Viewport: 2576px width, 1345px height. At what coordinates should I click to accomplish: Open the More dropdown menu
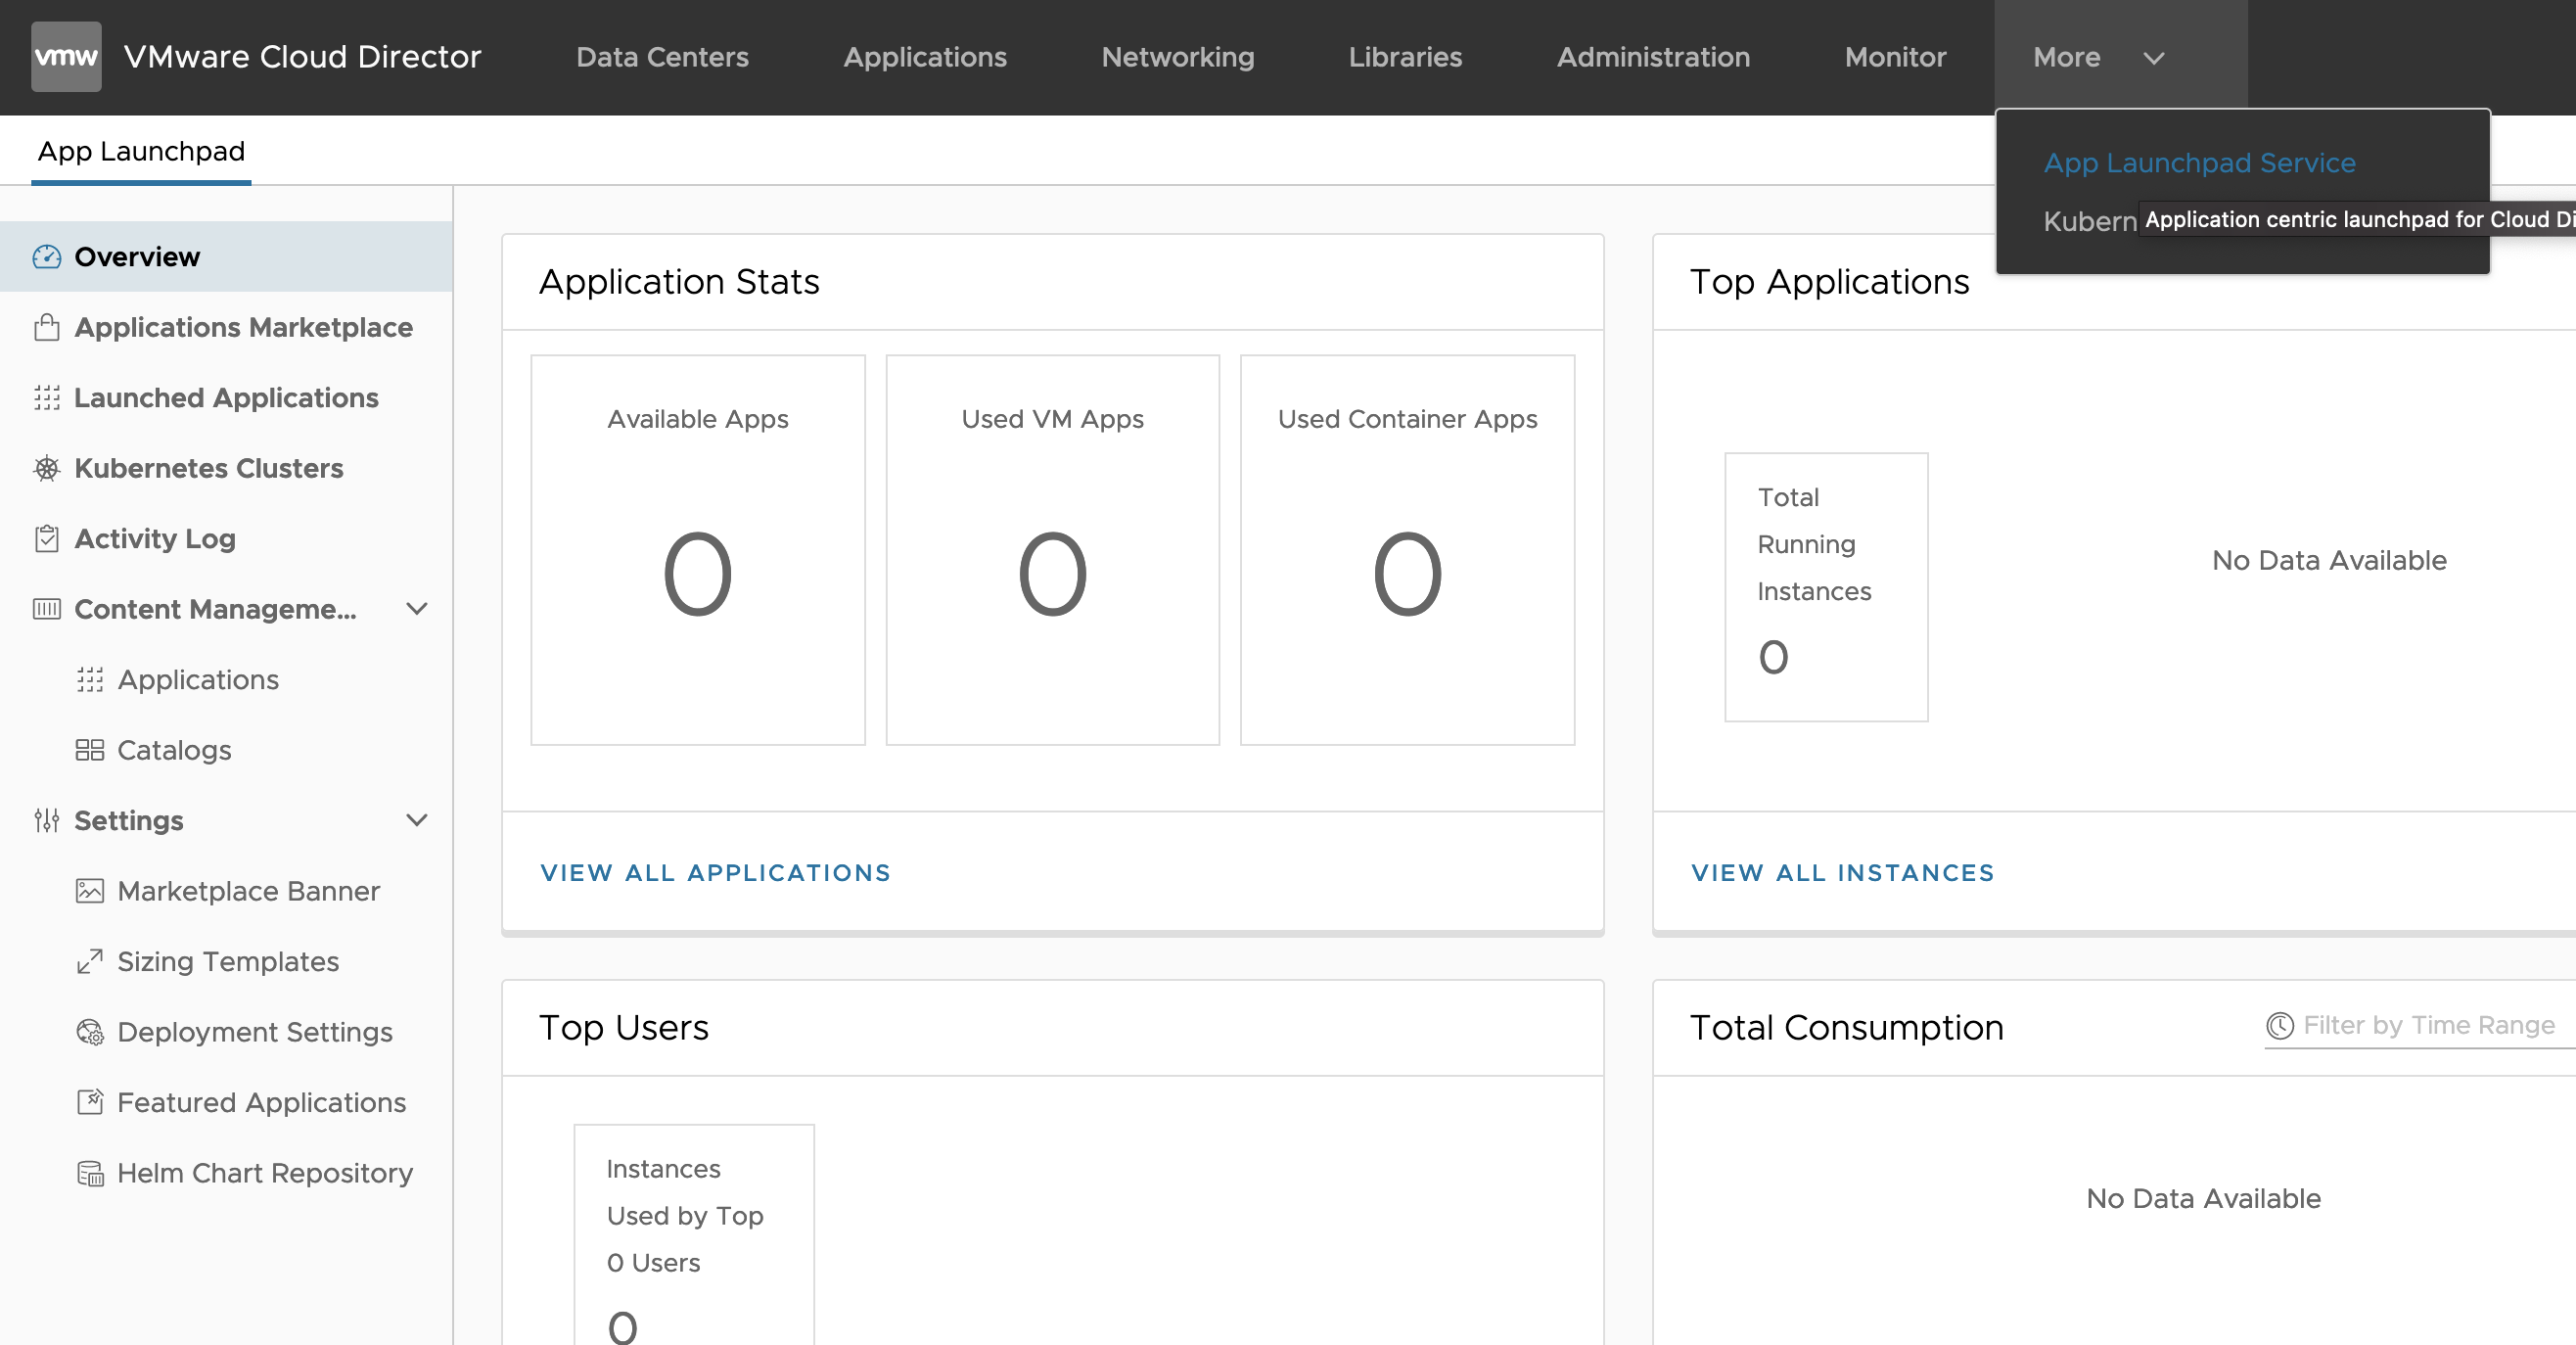(x=2096, y=57)
